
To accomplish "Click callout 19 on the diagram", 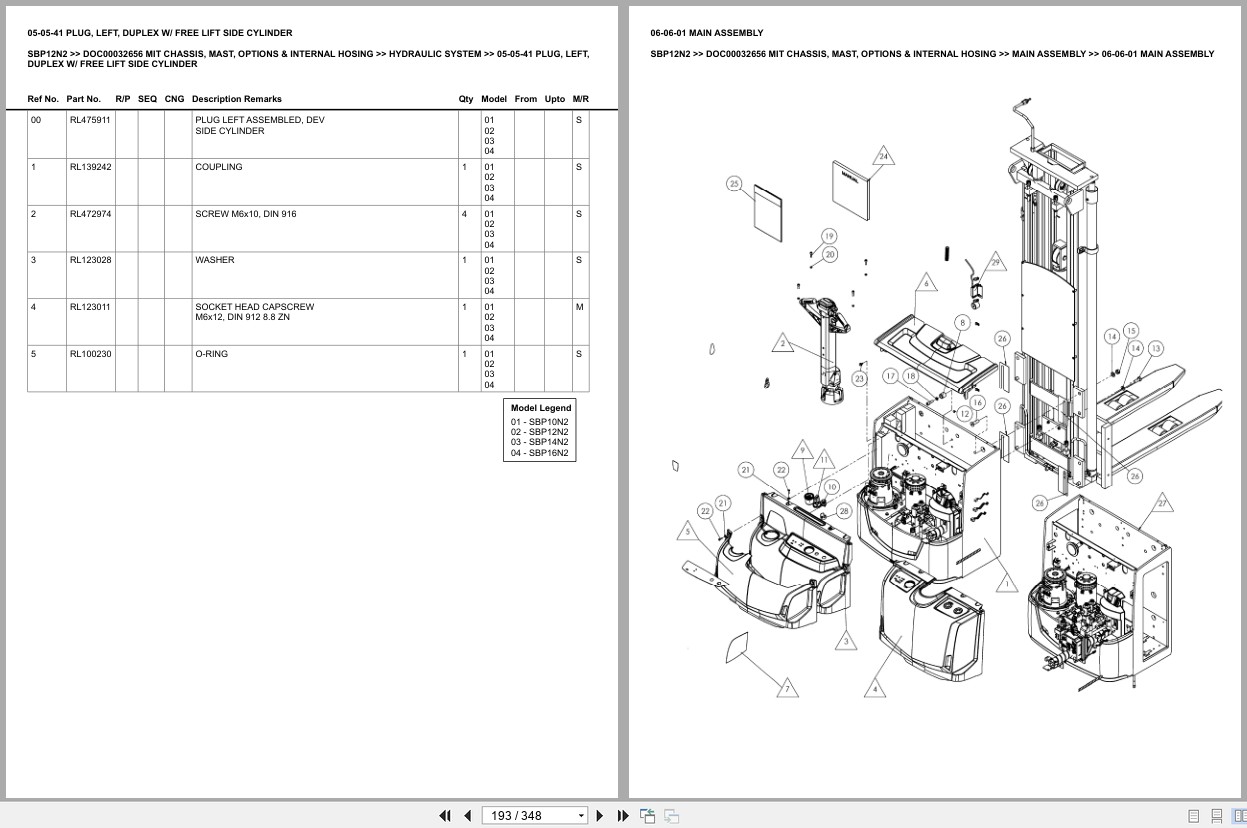I will pyautogui.click(x=829, y=236).
